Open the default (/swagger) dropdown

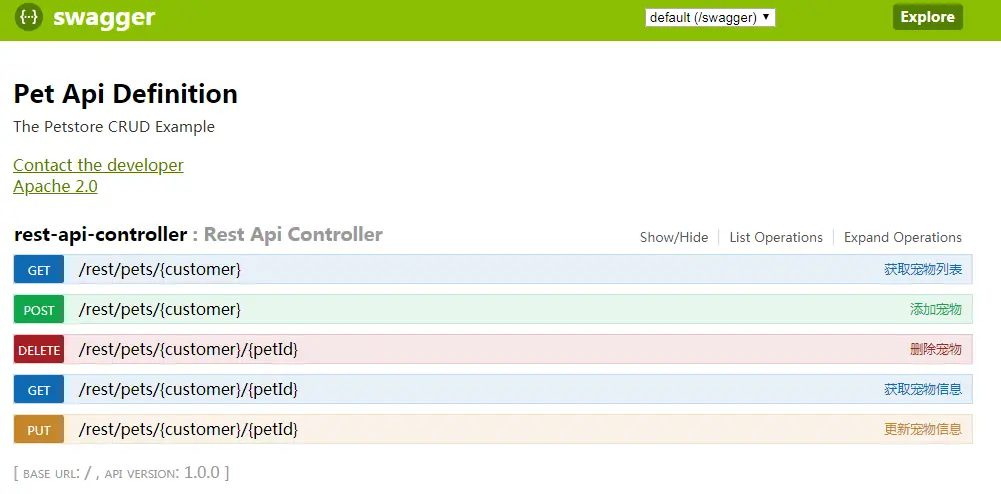point(710,18)
